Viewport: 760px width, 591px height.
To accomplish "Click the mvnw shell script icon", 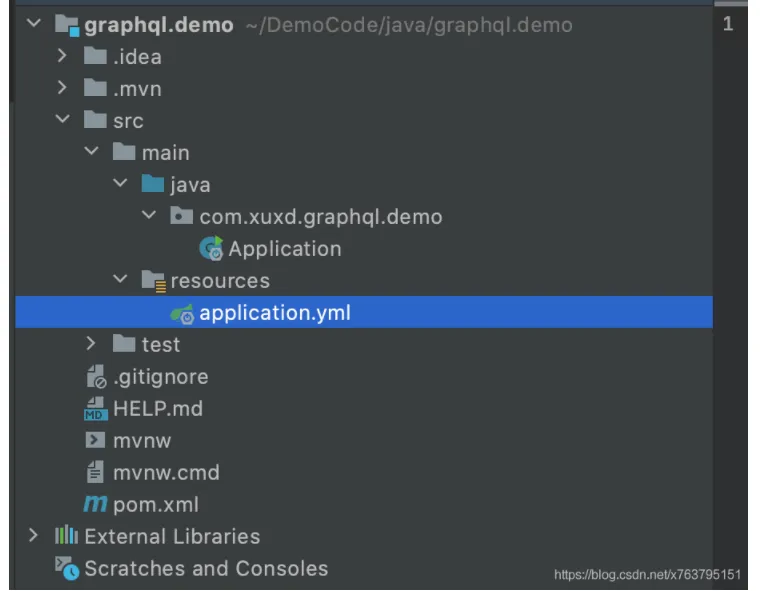I will coord(96,441).
